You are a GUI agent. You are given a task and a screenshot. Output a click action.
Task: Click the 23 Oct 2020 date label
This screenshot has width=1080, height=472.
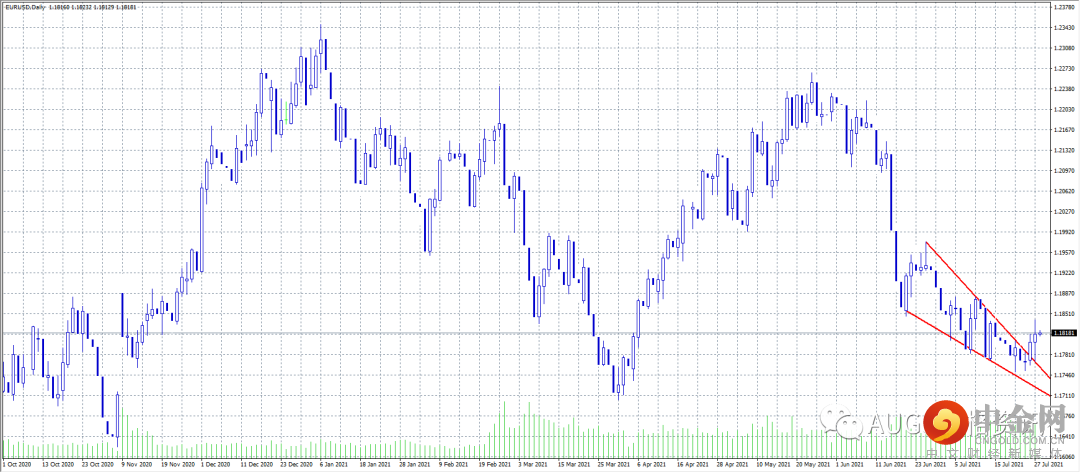point(96,466)
